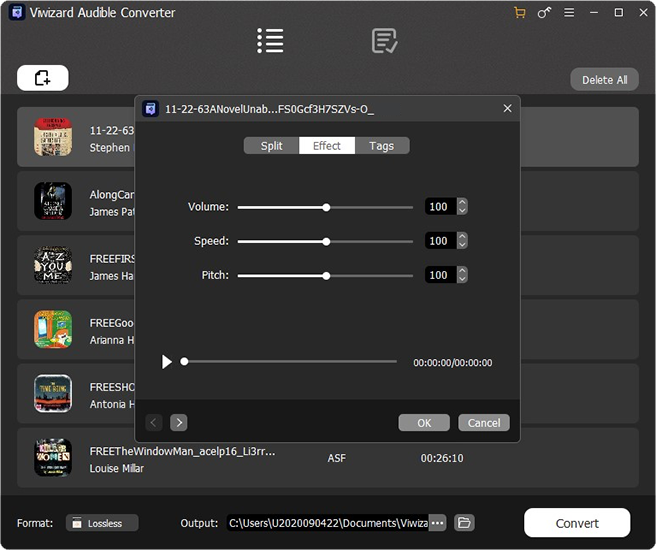Viewport: 656px width, 550px height.
Task: Click the Speed value field
Action: [x=441, y=240]
